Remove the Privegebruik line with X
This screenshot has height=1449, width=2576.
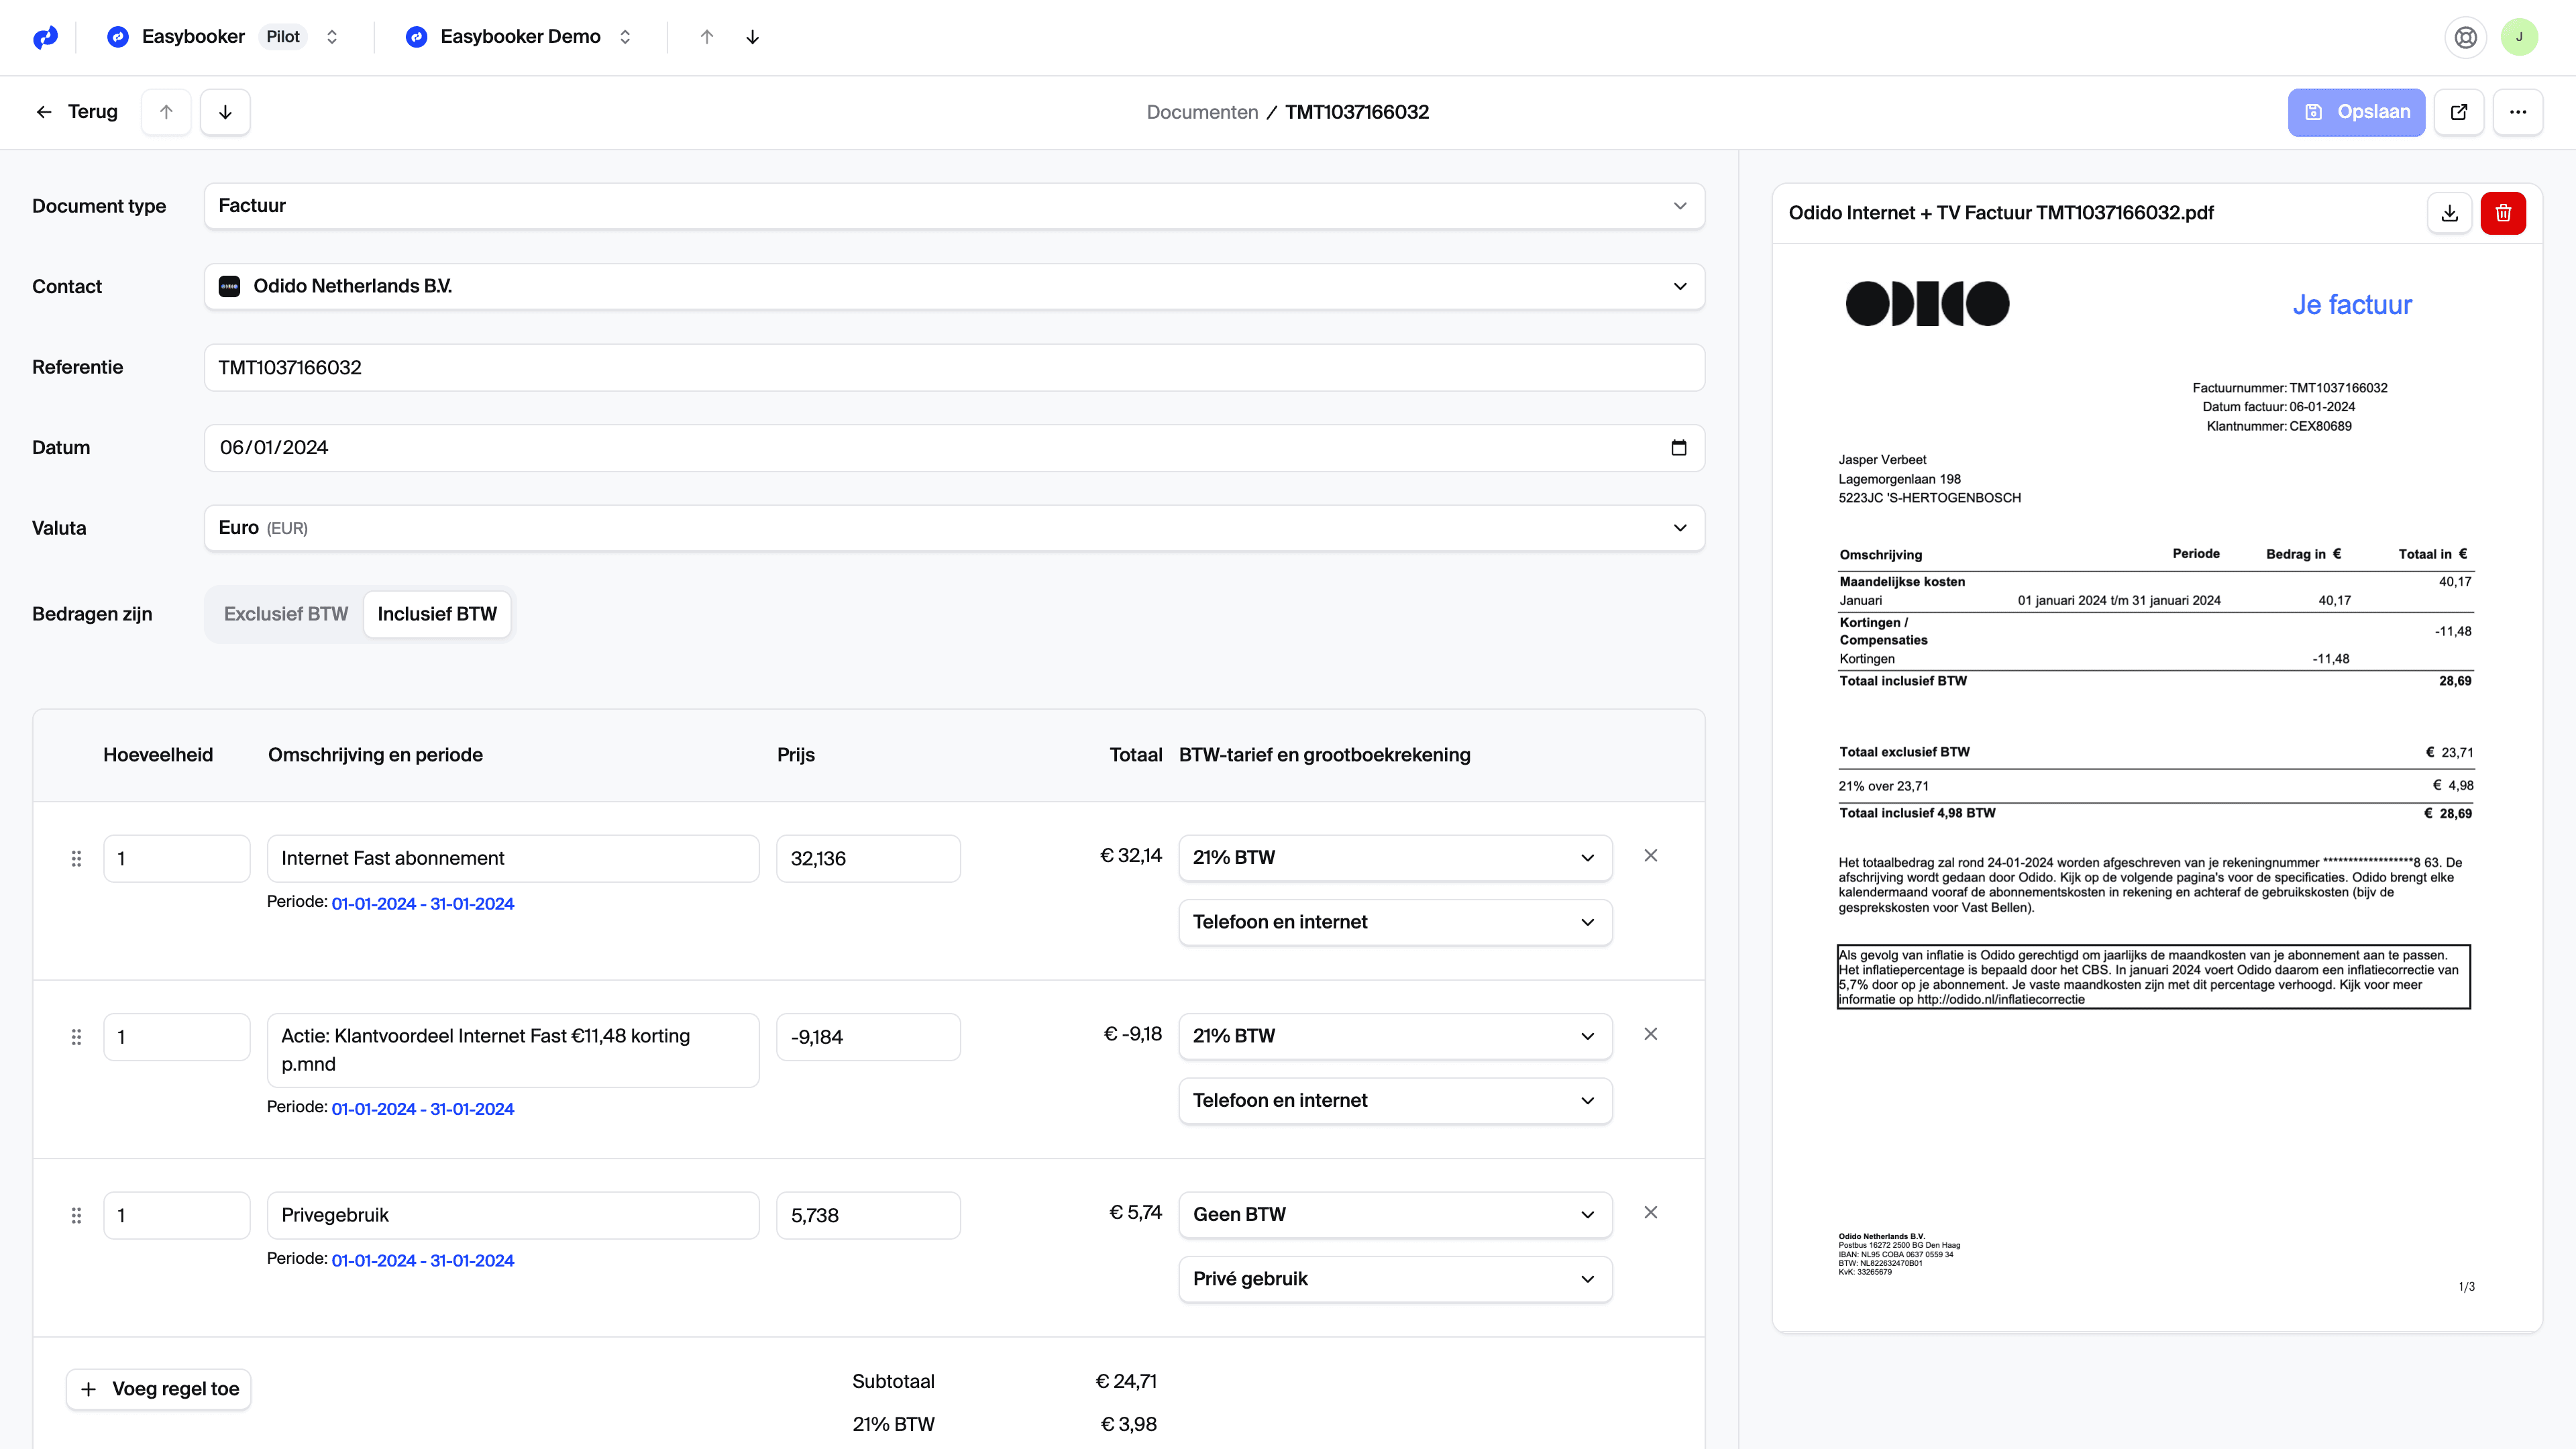(1650, 1212)
